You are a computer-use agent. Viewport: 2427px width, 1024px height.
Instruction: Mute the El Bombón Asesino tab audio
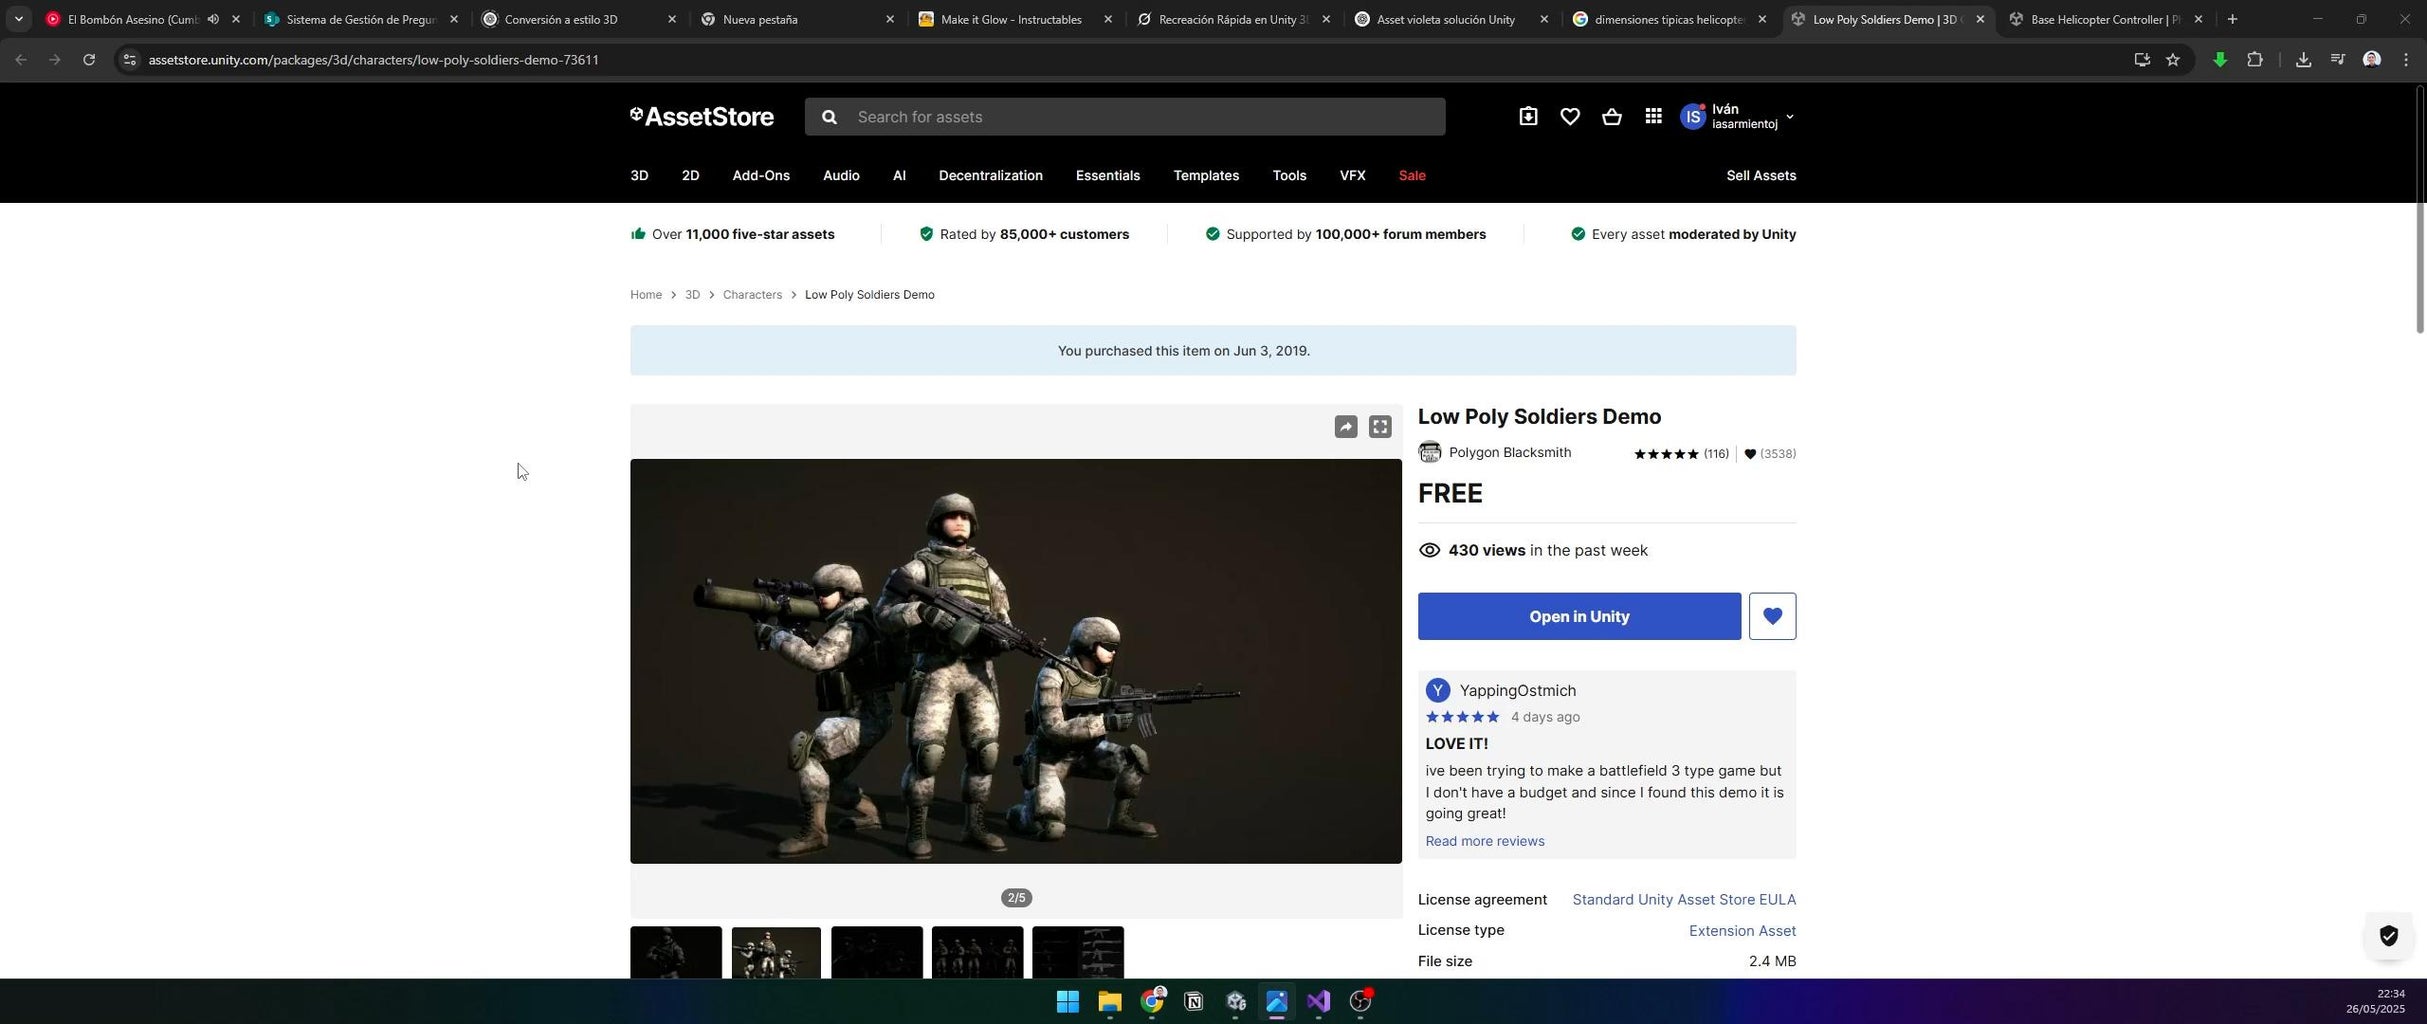[213, 19]
